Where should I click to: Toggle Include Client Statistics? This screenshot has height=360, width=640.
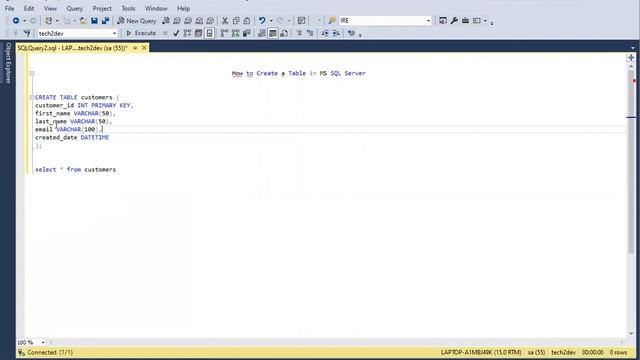pyautogui.click(x=247, y=33)
